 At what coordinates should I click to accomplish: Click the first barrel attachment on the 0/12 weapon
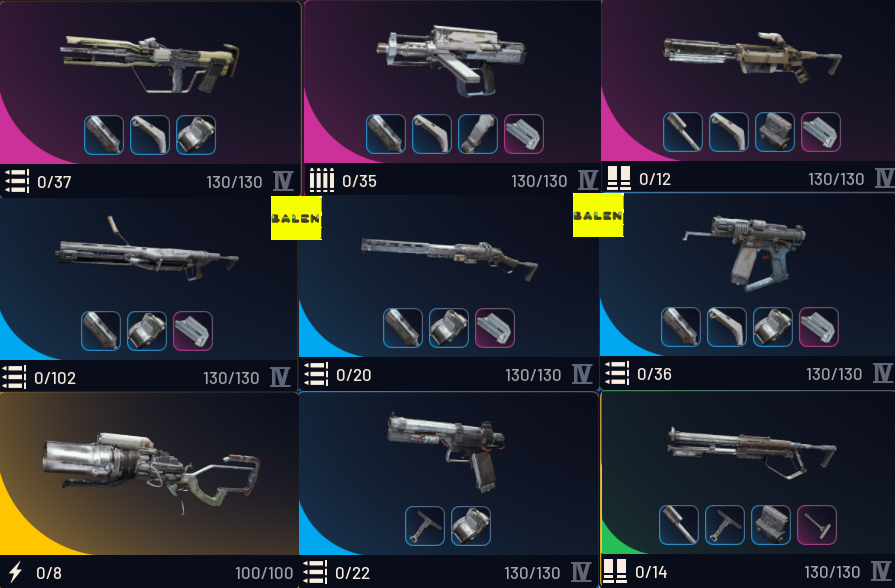point(683,132)
